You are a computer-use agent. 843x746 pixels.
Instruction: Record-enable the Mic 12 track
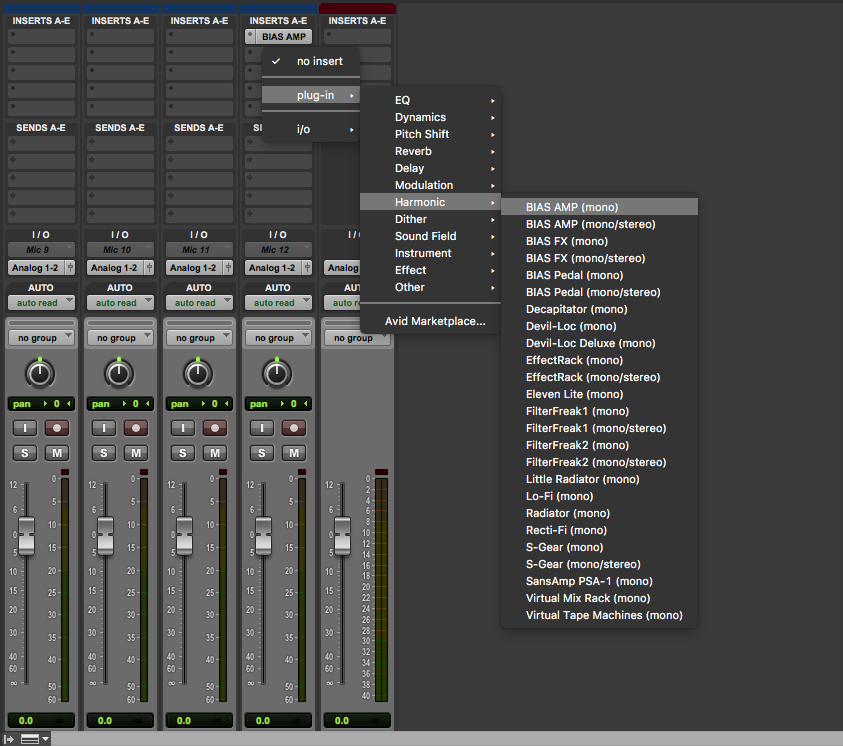click(294, 428)
